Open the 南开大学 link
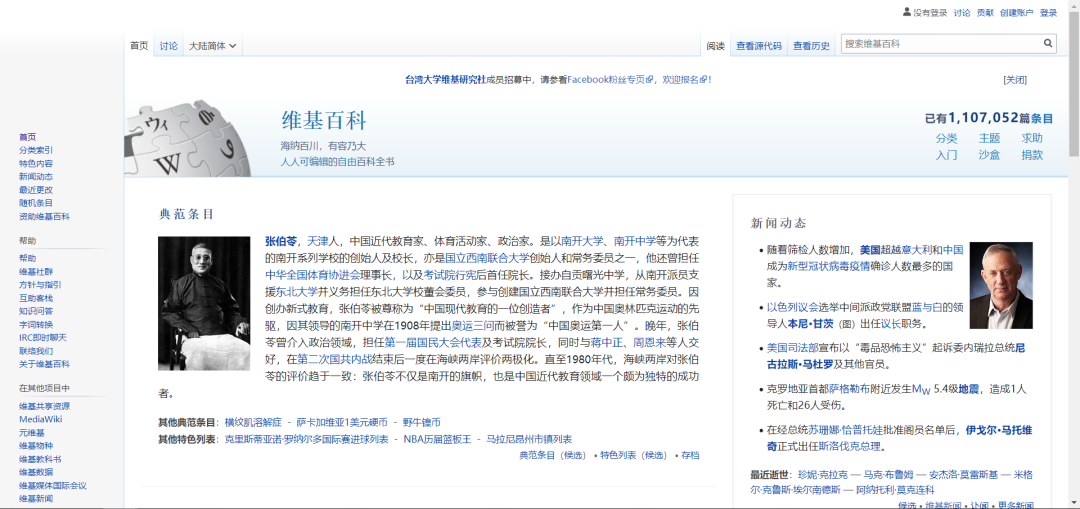This screenshot has width=1080, height=509. pos(583,241)
